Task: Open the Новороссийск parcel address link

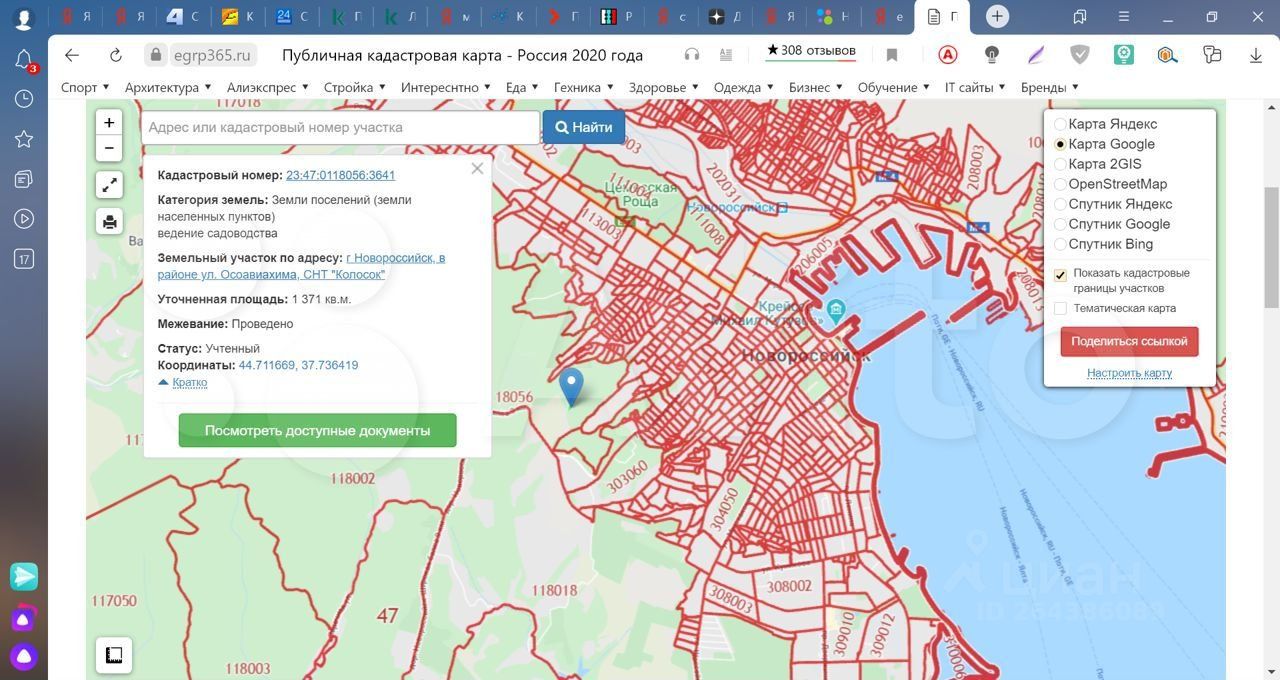Action: [x=301, y=266]
